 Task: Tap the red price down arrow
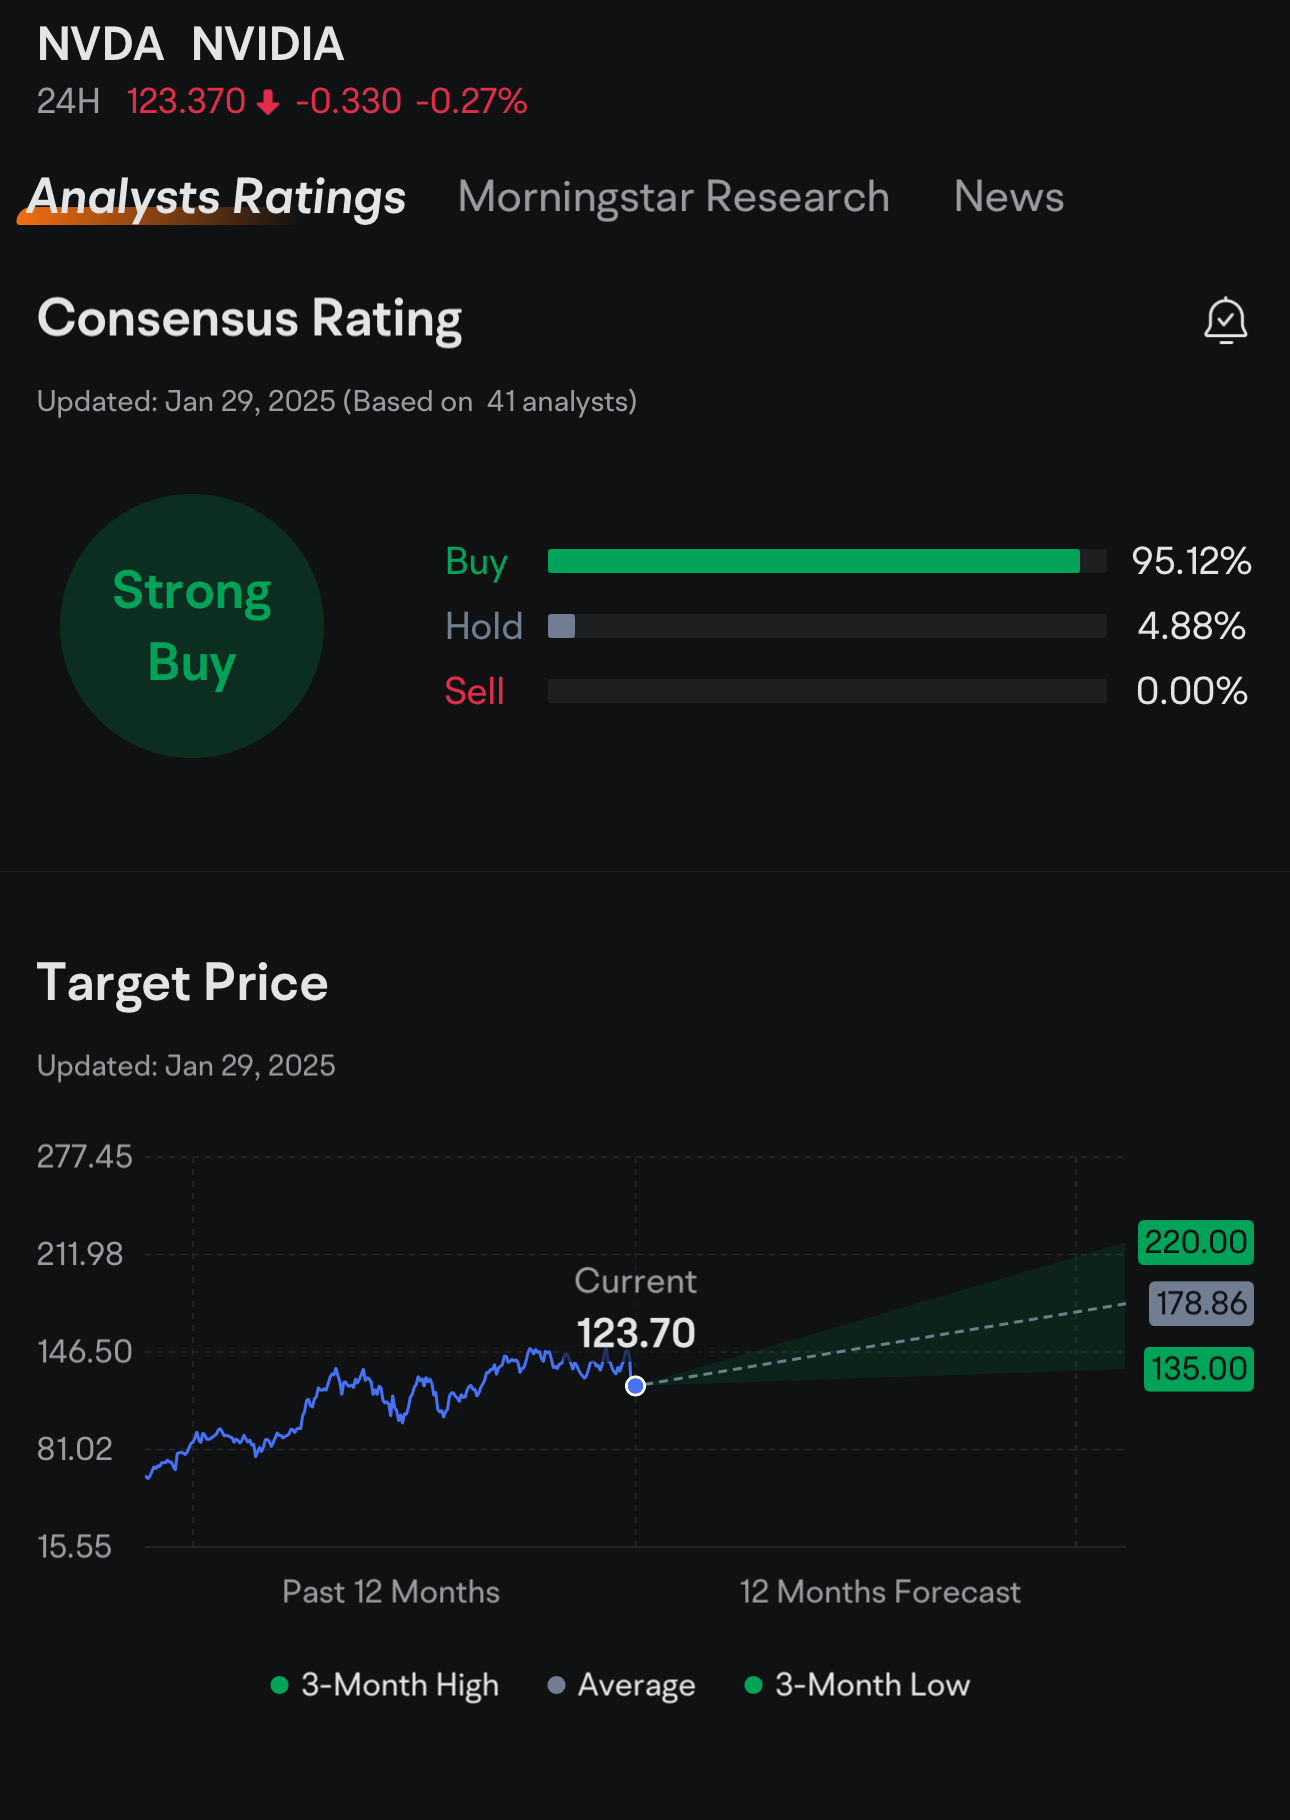[x=268, y=102]
